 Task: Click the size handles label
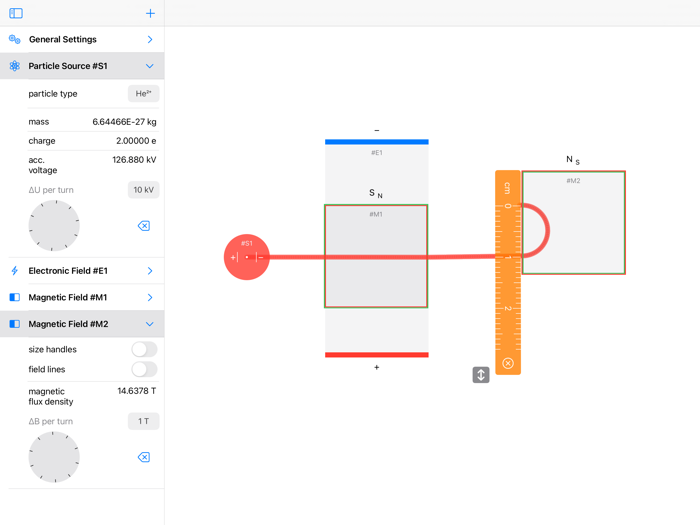click(52, 349)
